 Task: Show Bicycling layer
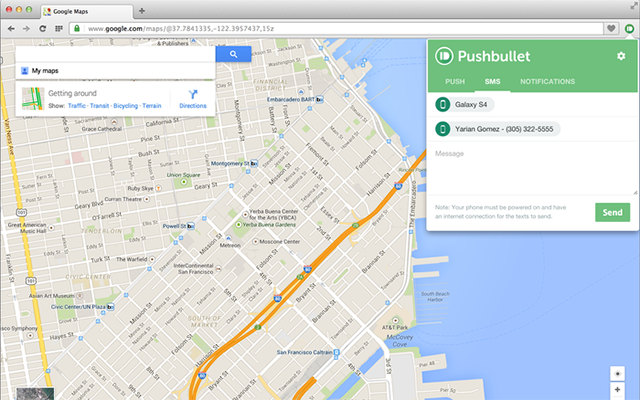coord(125,106)
